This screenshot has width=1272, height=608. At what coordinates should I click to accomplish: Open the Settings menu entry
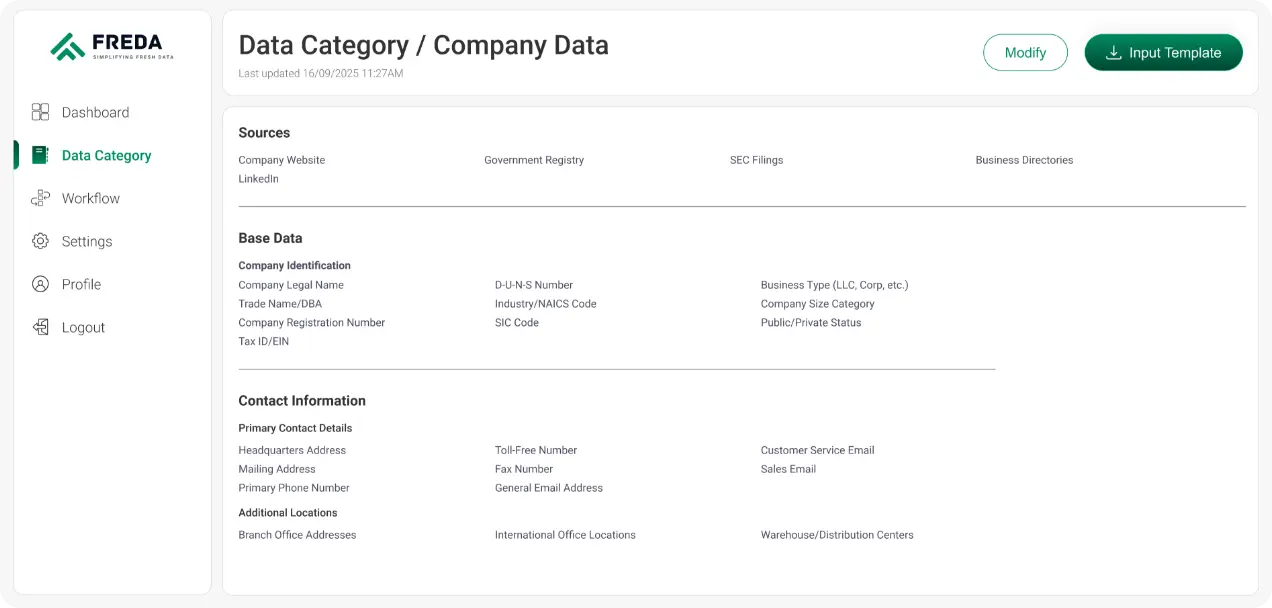(87, 241)
